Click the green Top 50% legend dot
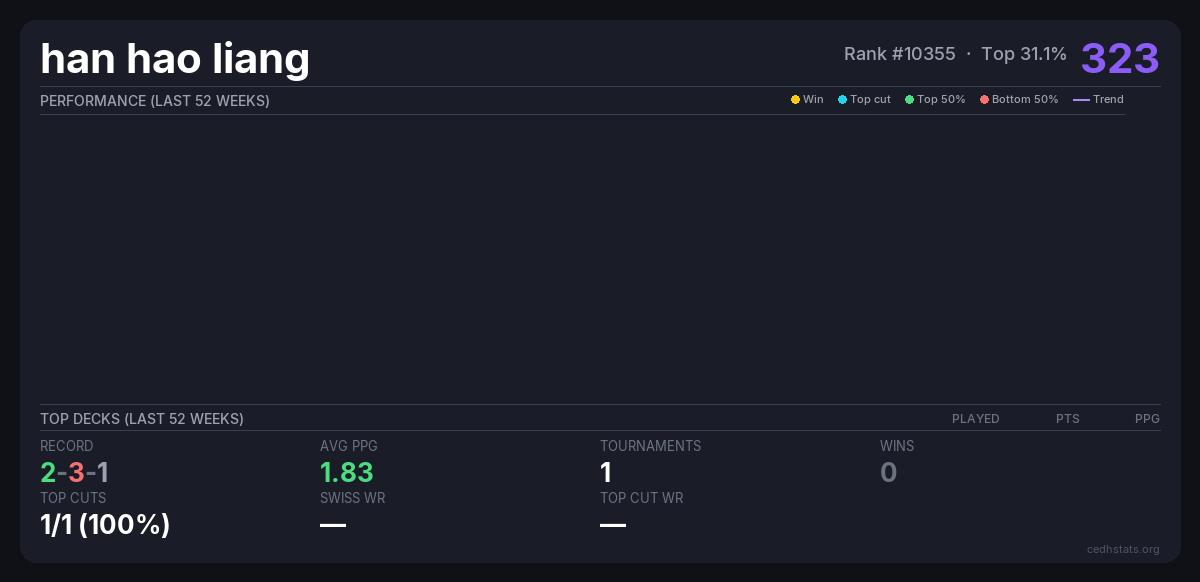 [909, 100]
